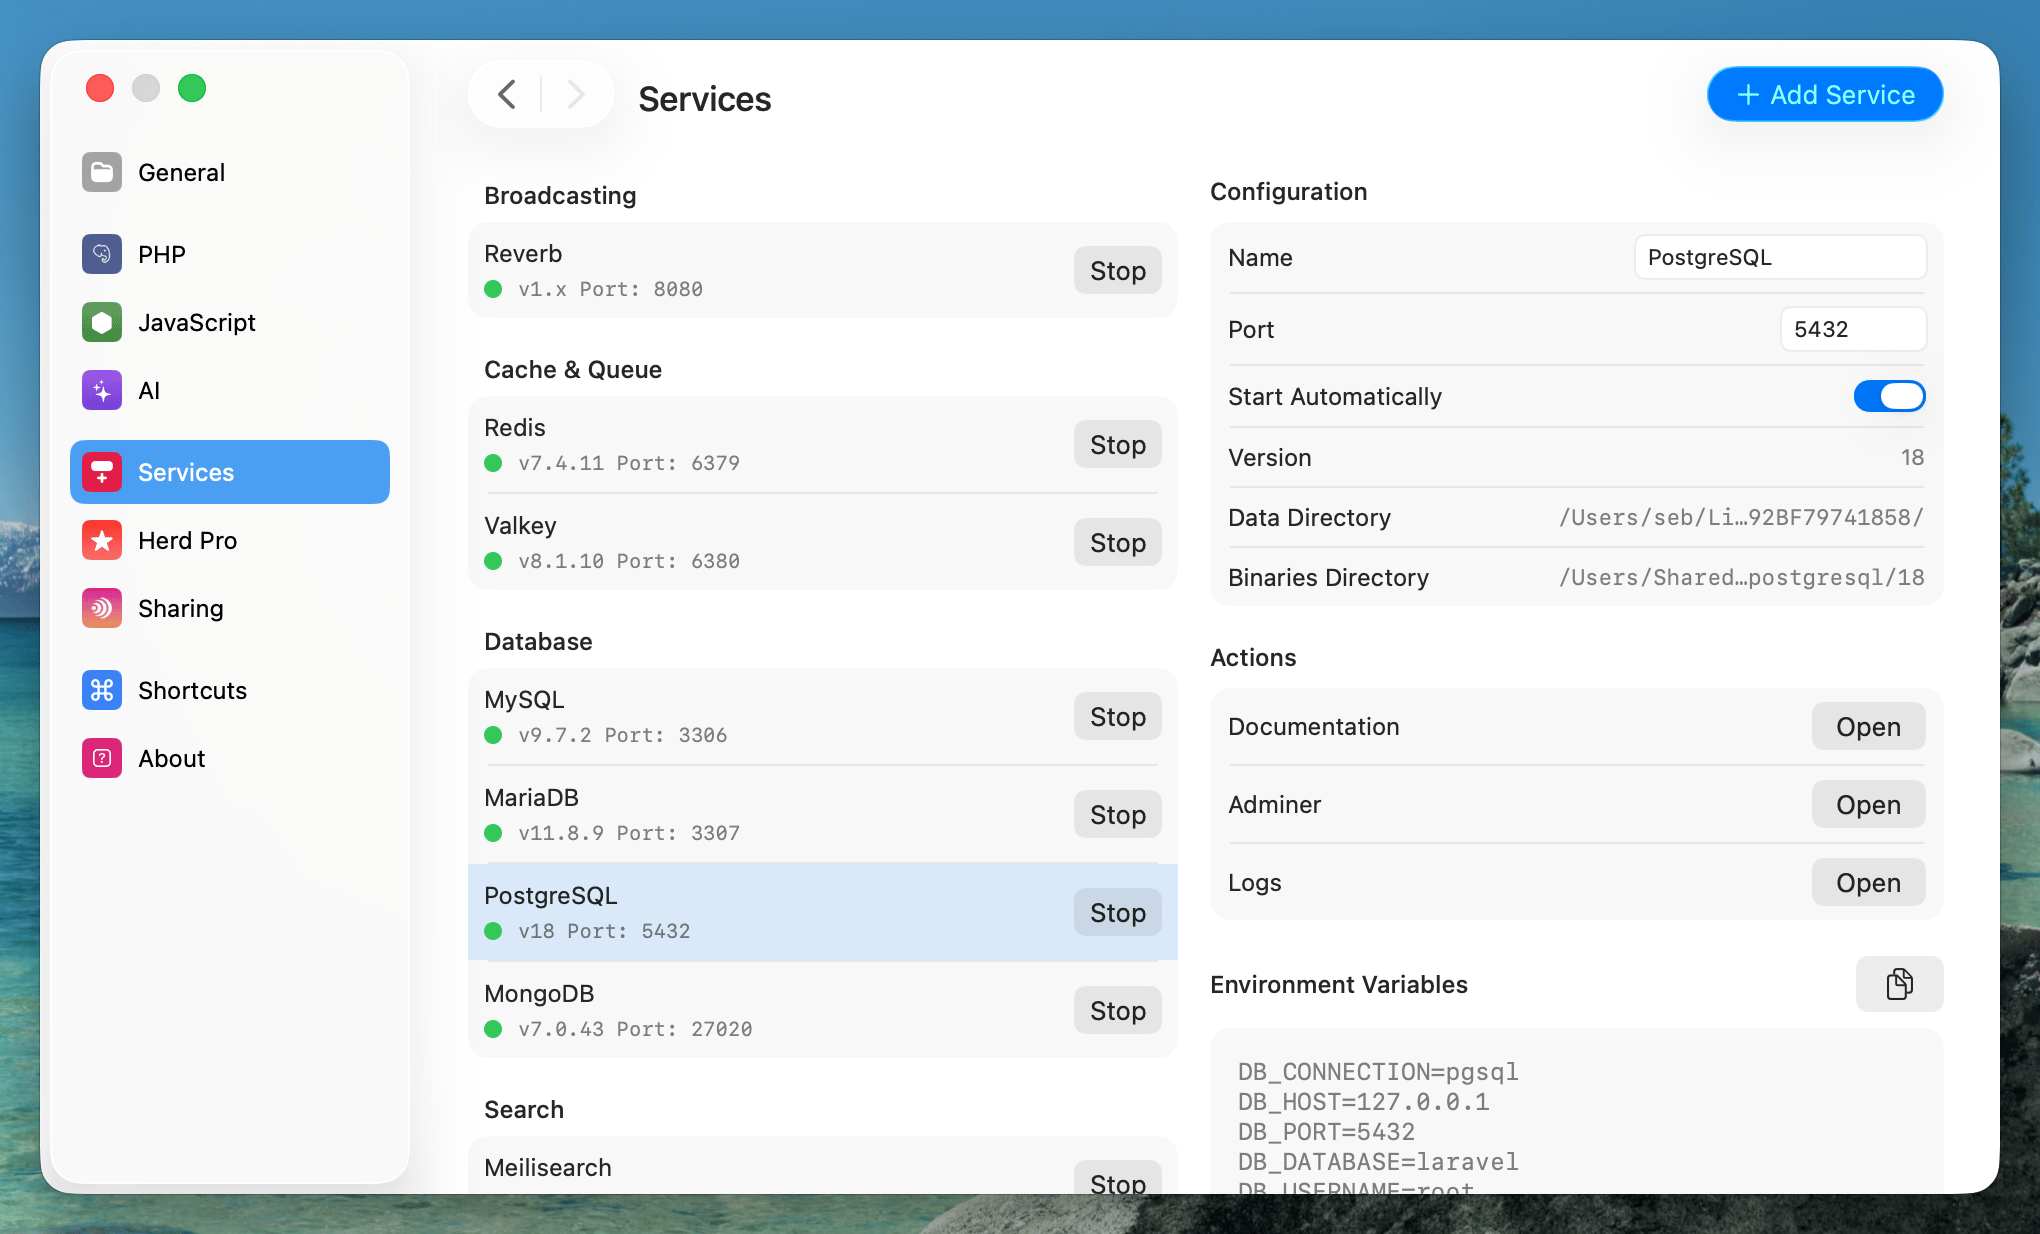Image resolution: width=2040 pixels, height=1234 pixels.
Task: Stop the MongoDB service
Action: pos(1118,1010)
